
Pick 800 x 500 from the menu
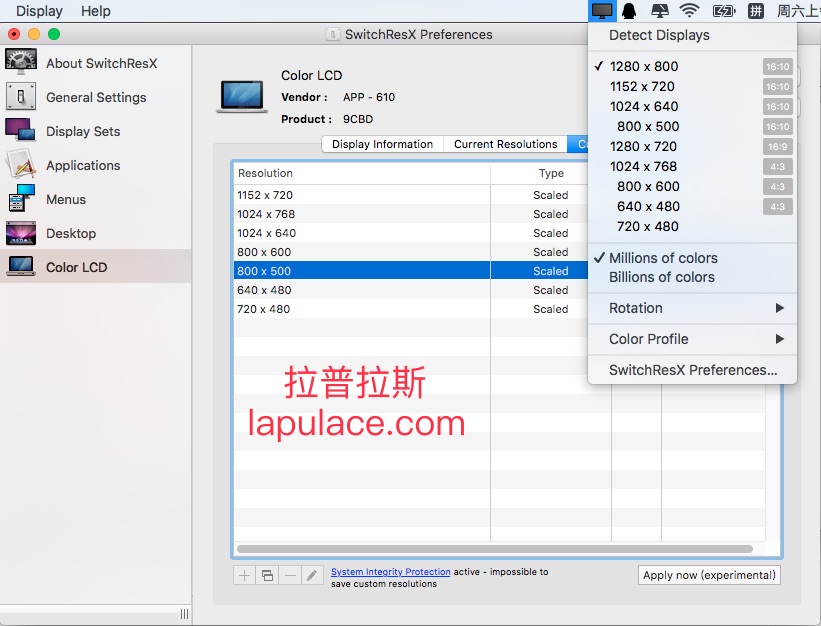click(x=692, y=126)
